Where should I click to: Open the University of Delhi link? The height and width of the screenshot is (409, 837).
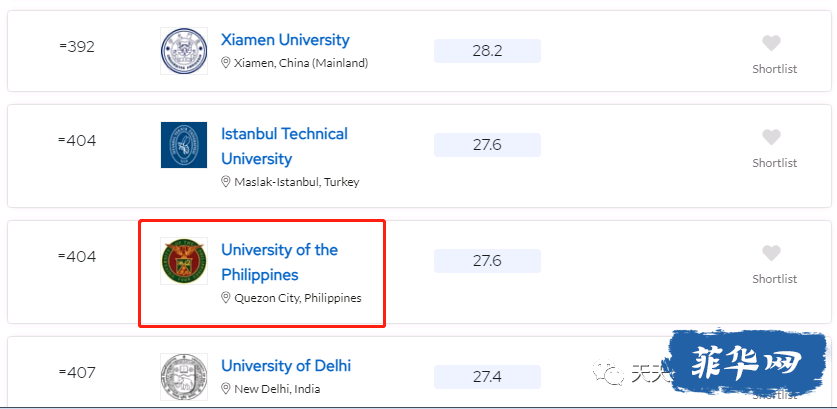[286, 366]
